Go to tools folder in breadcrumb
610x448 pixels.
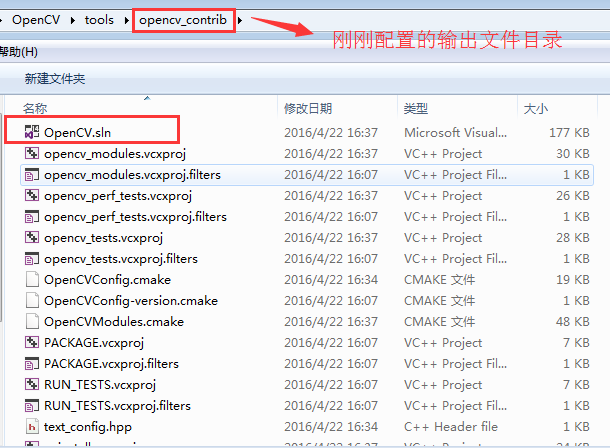point(99,20)
